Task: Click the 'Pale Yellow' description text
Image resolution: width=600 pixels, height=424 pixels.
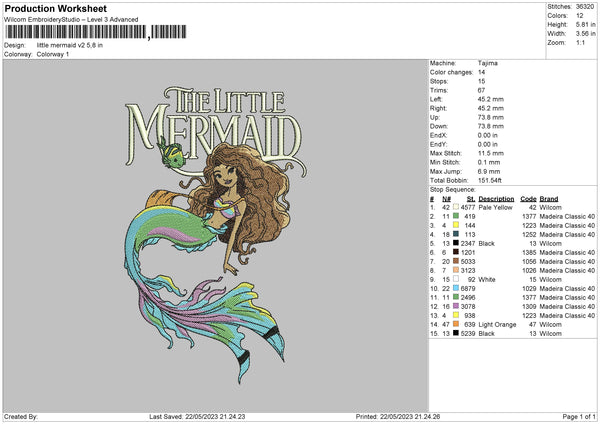Action: (x=495, y=207)
